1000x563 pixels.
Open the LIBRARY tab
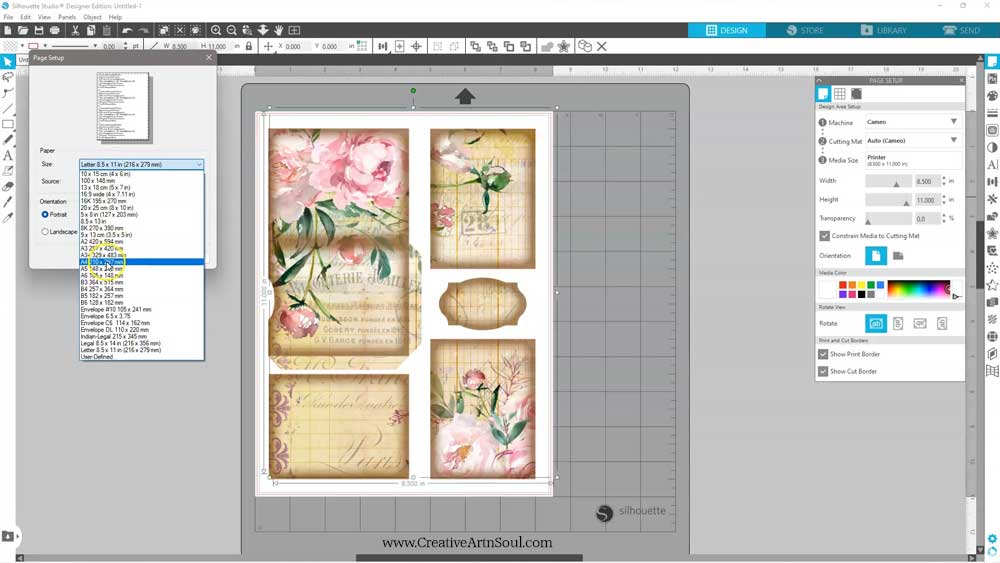883,30
